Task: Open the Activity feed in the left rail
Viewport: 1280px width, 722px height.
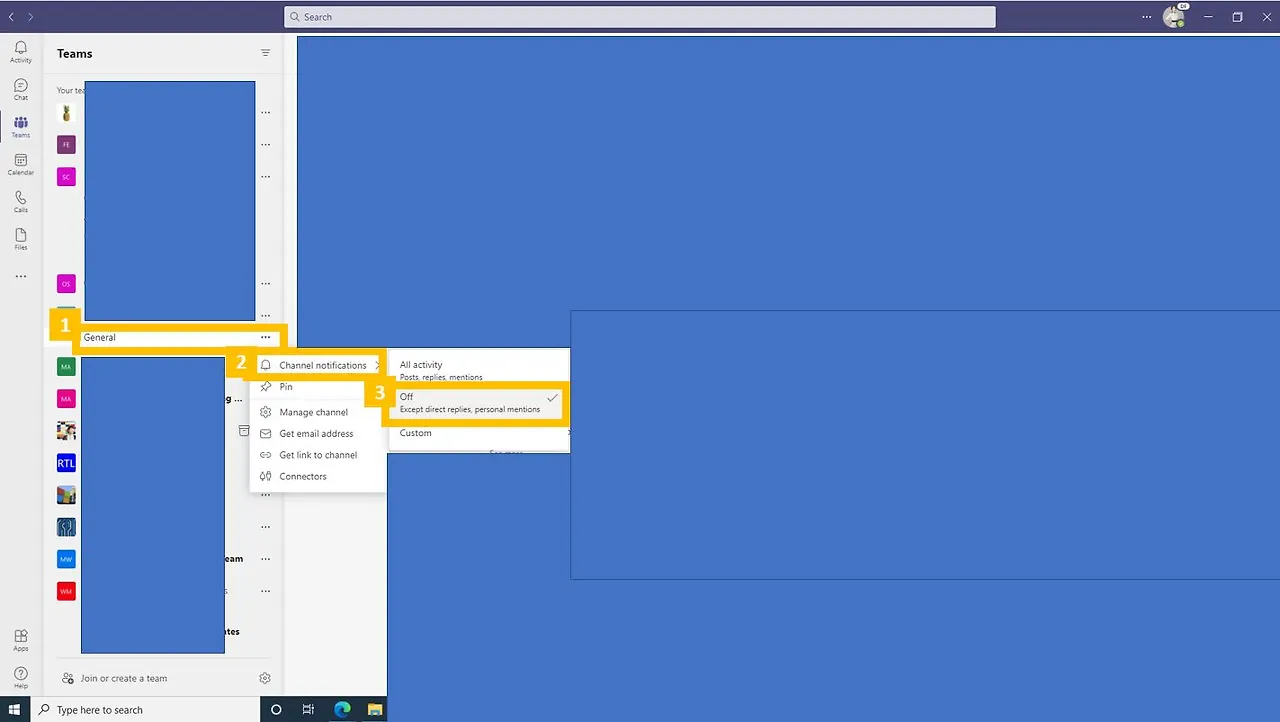Action: point(21,52)
